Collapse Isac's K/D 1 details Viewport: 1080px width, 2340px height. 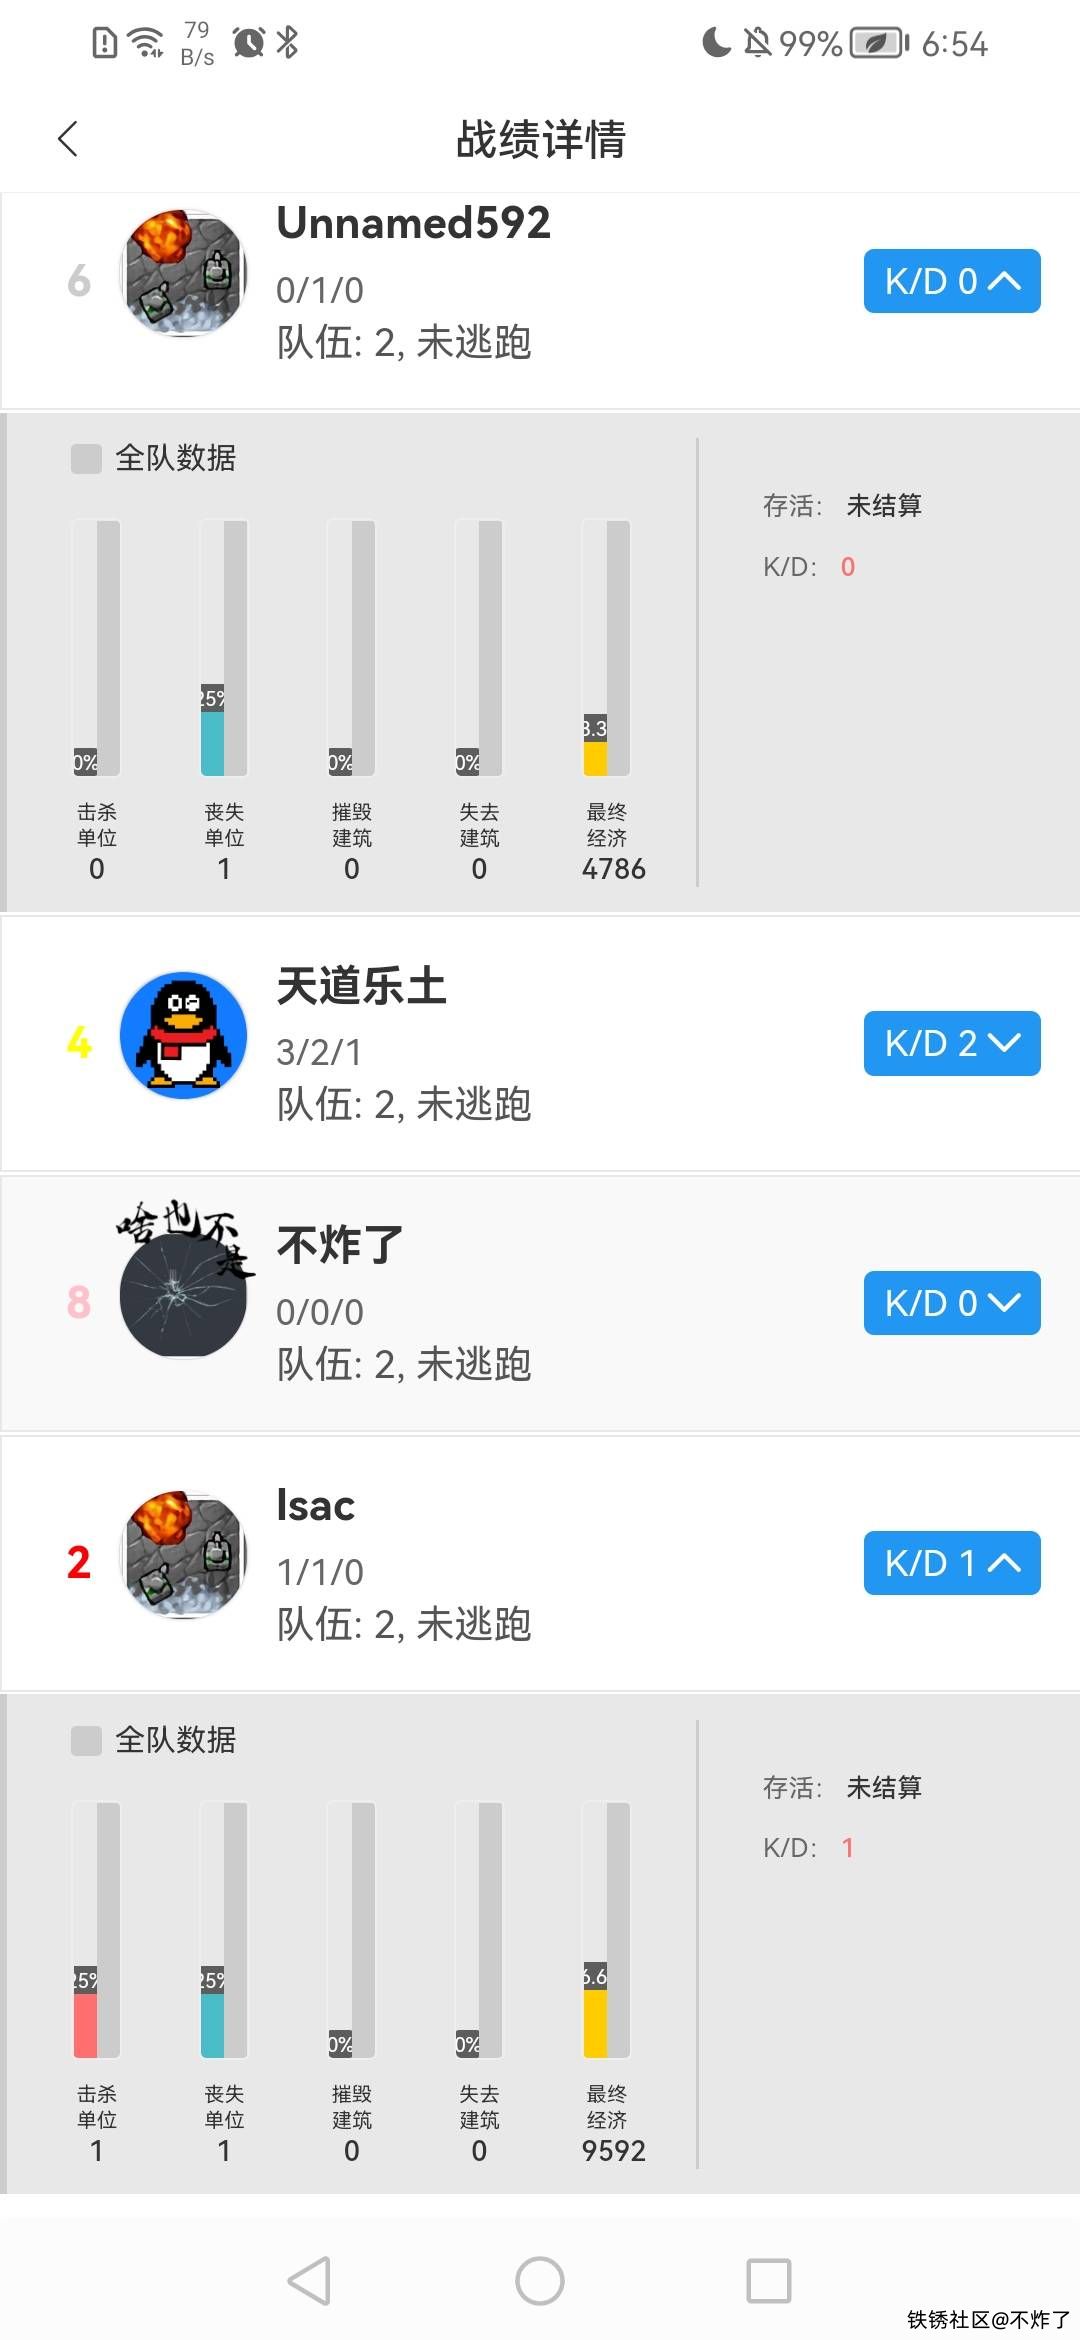[x=951, y=1563]
